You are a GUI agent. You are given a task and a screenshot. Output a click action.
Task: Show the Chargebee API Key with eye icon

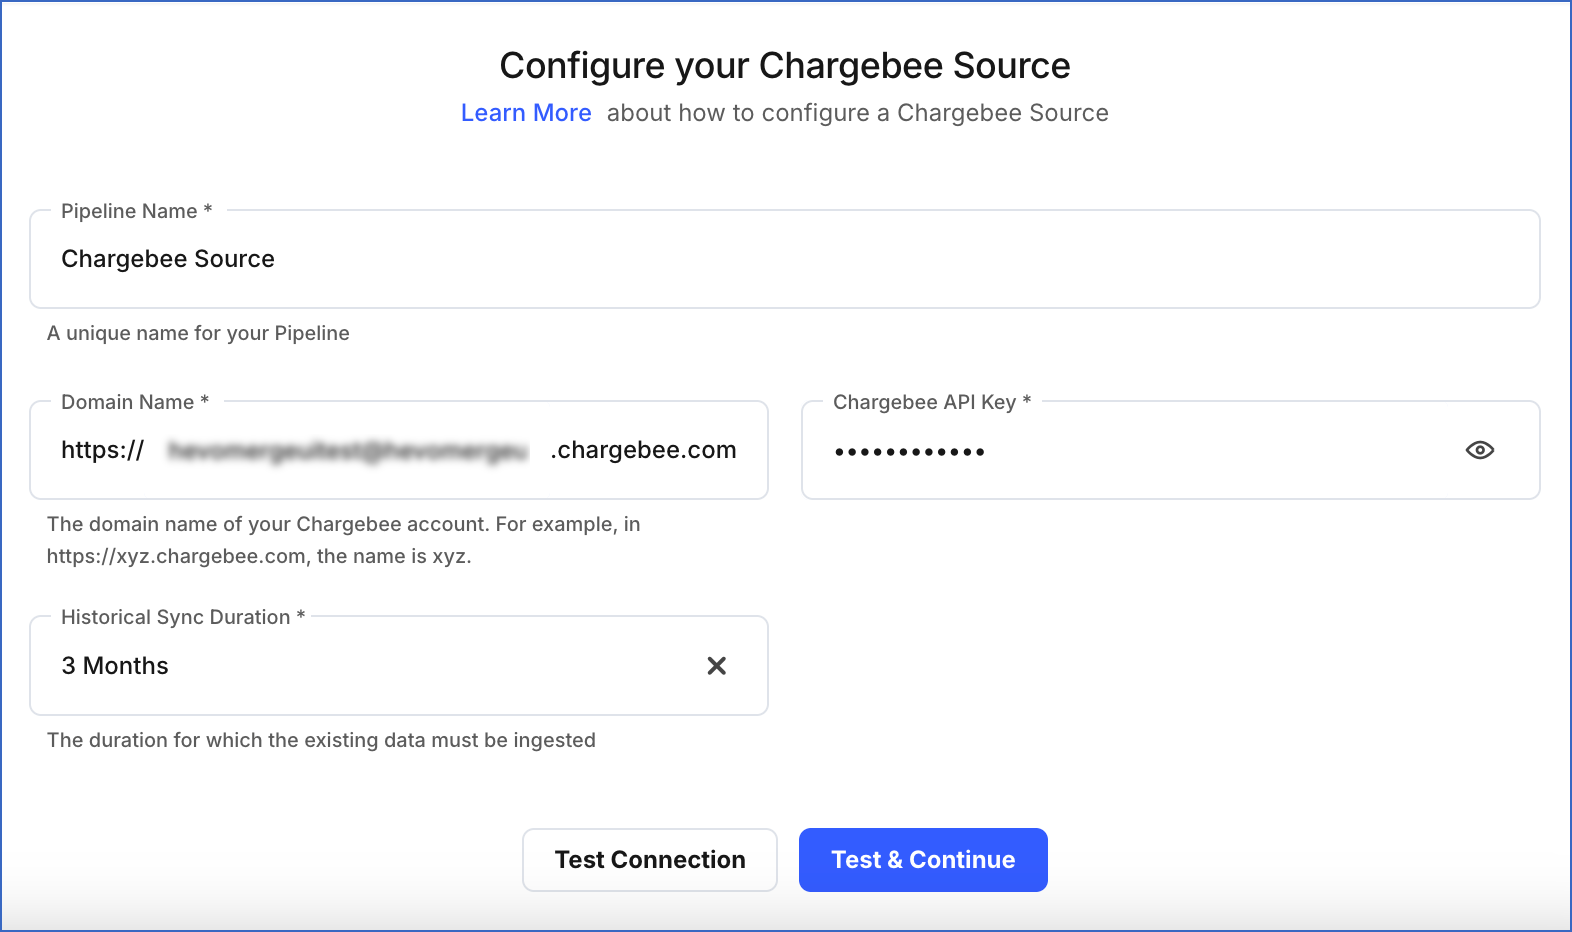click(x=1479, y=450)
